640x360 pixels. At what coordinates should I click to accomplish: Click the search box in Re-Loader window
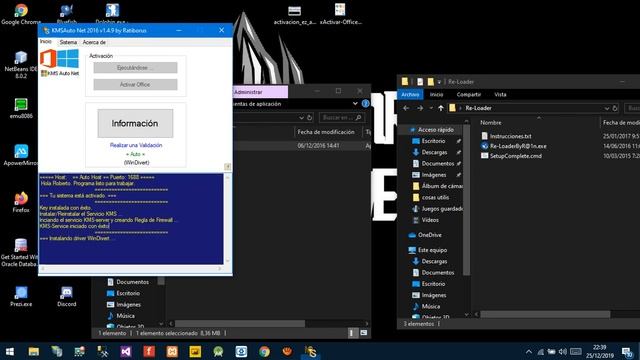point(632,108)
